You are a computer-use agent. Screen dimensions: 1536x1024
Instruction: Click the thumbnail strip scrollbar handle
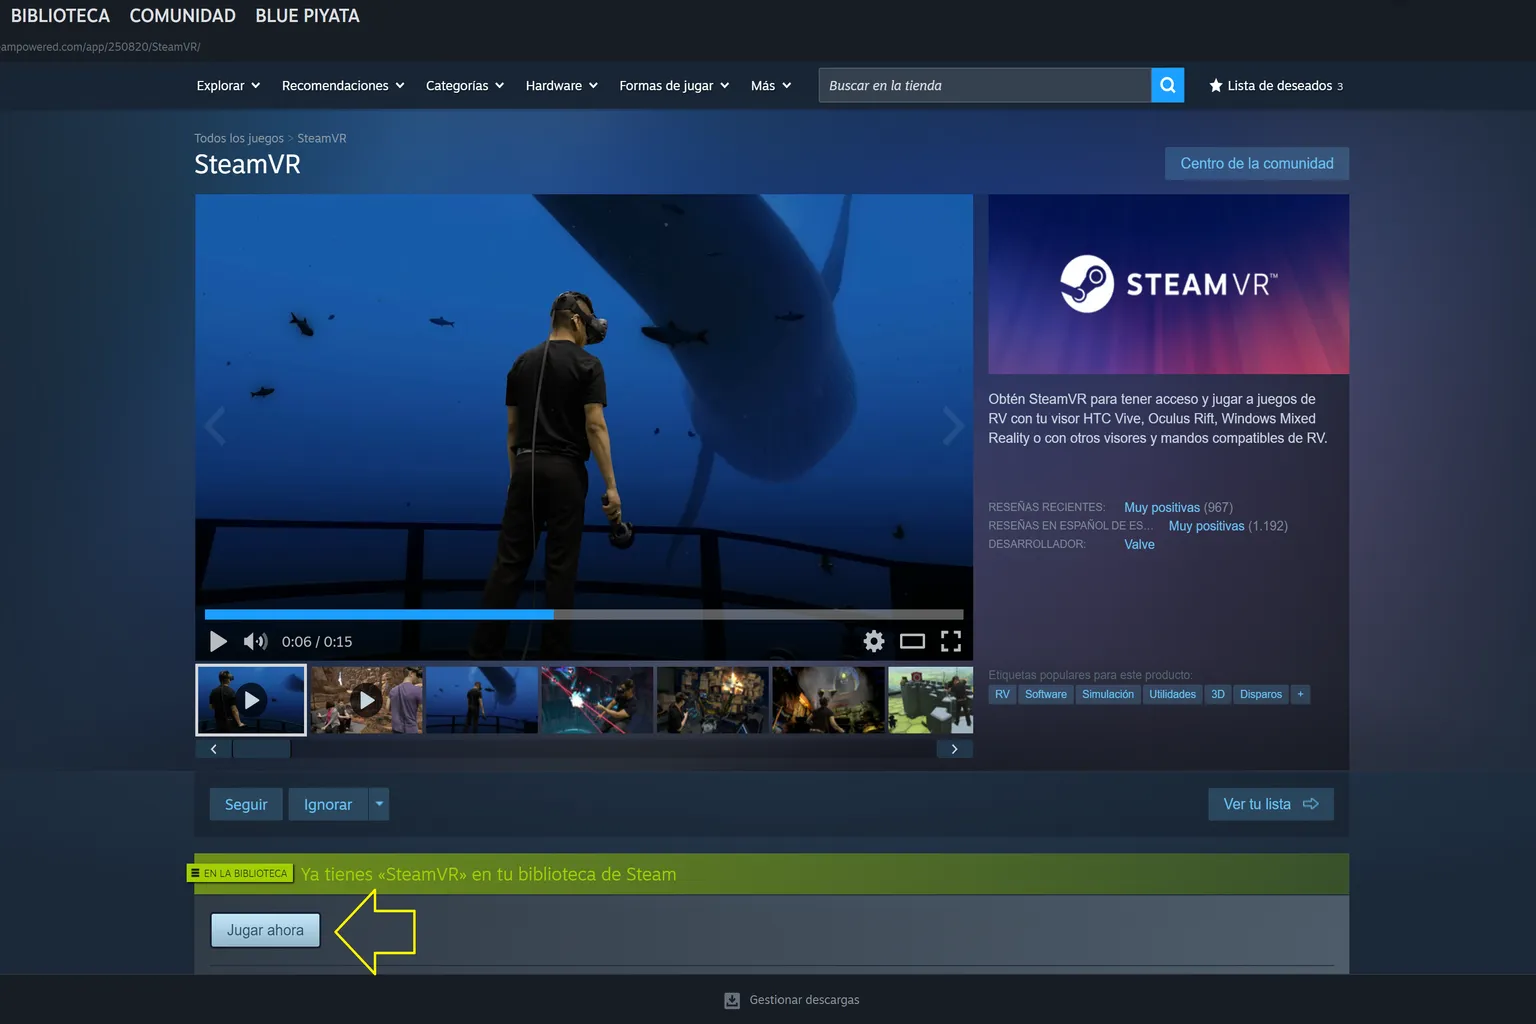coord(261,749)
